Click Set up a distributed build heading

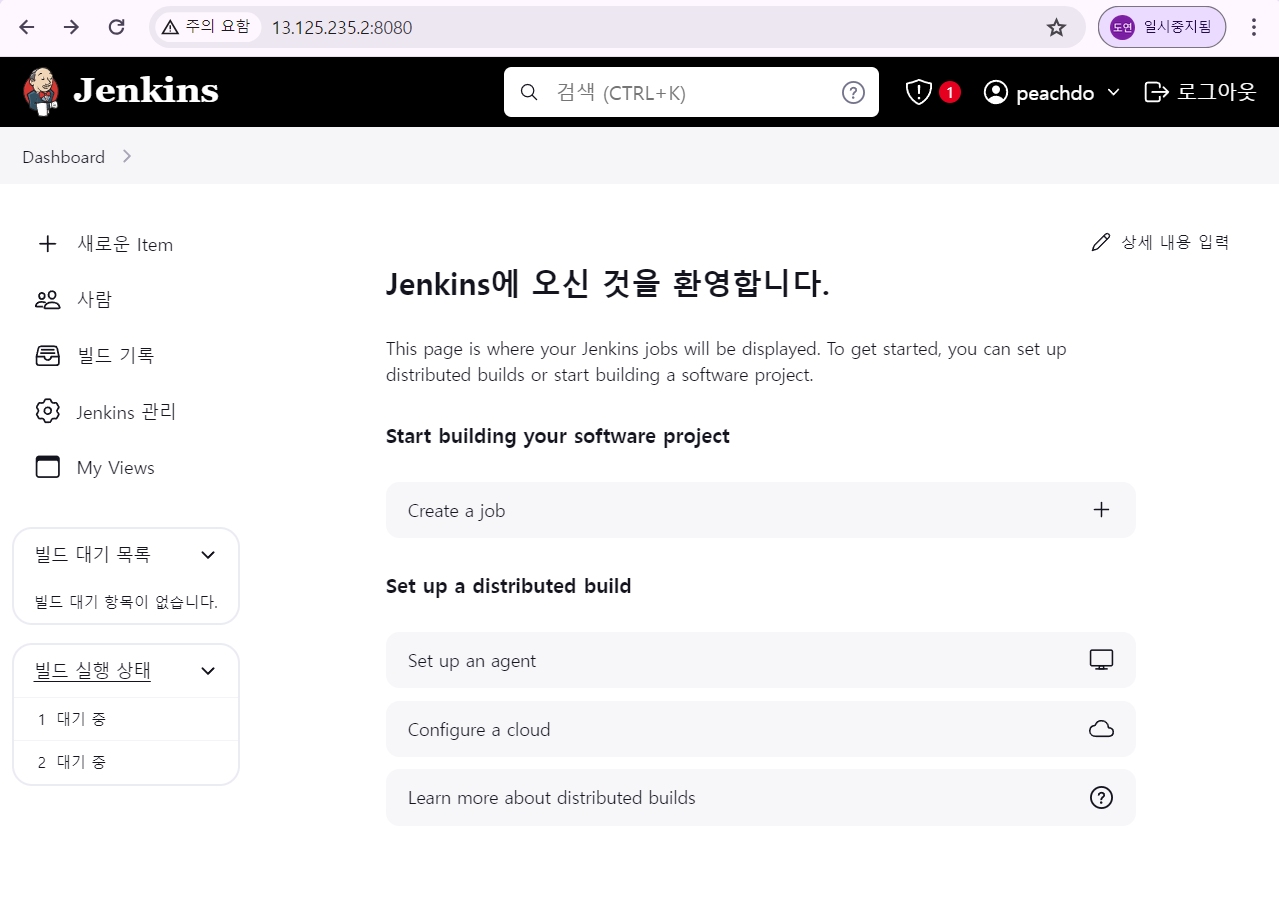[509, 586]
